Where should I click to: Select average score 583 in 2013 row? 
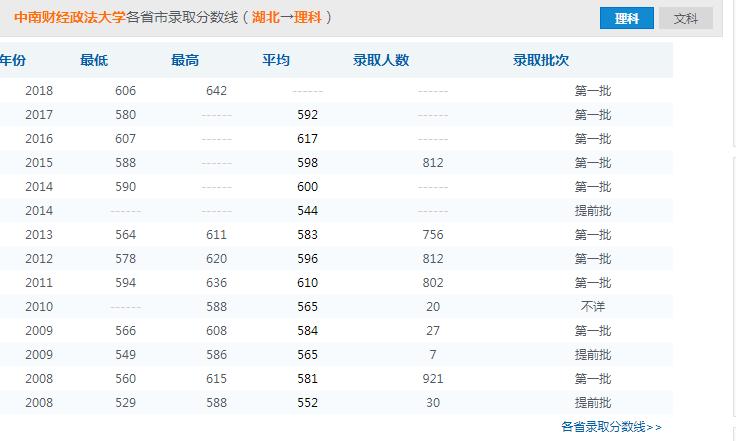point(307,234)
